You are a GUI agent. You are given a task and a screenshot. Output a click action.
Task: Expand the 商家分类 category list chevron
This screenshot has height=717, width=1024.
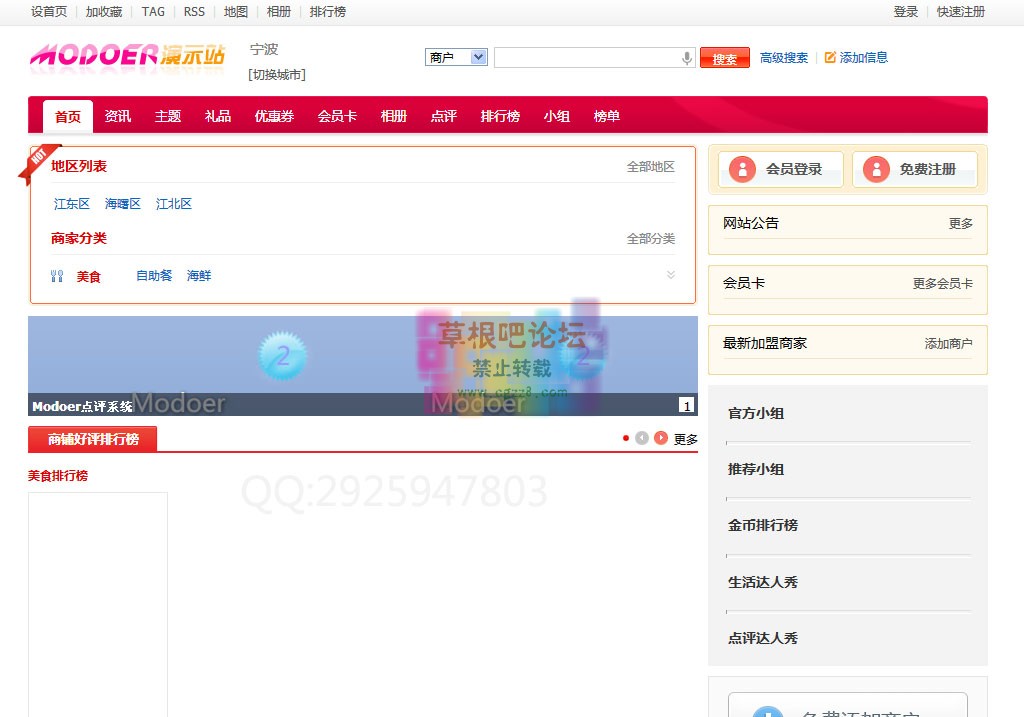pyautogui.click(x=671, y=275)
